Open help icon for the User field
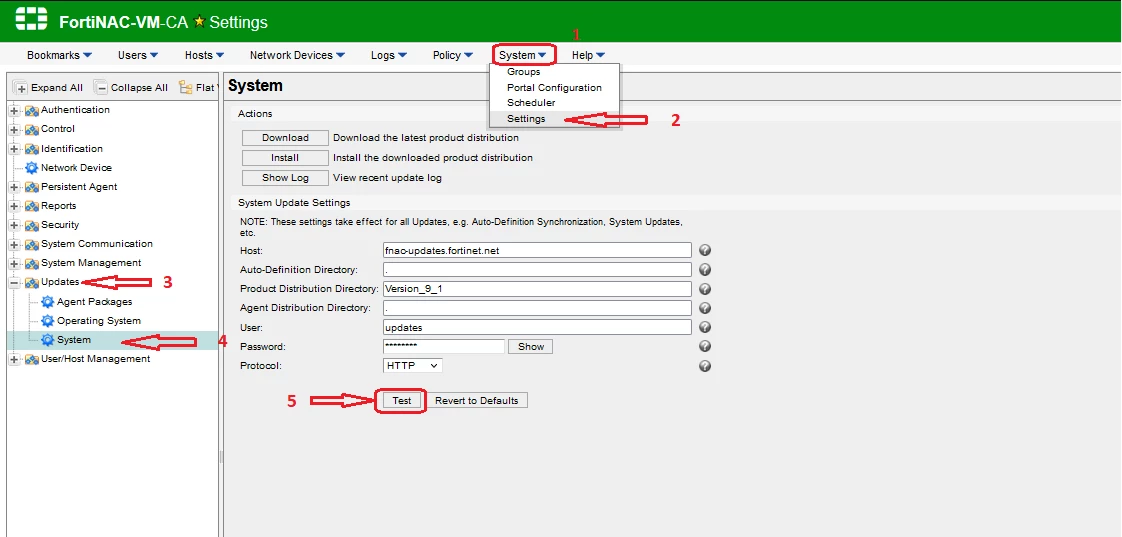 705,327
